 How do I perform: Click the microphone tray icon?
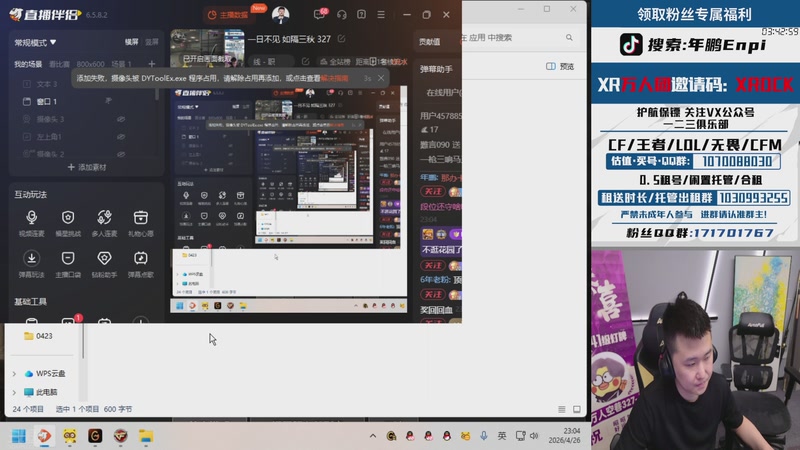[483, 436]
